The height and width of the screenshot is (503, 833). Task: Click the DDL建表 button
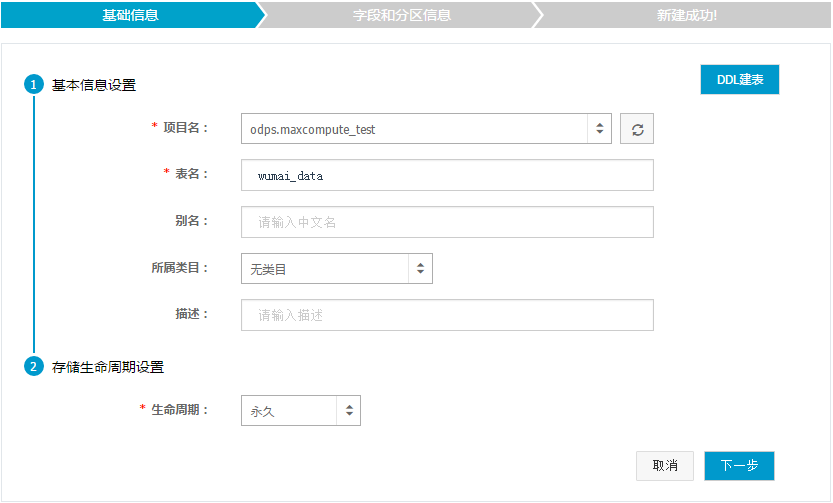740,80
